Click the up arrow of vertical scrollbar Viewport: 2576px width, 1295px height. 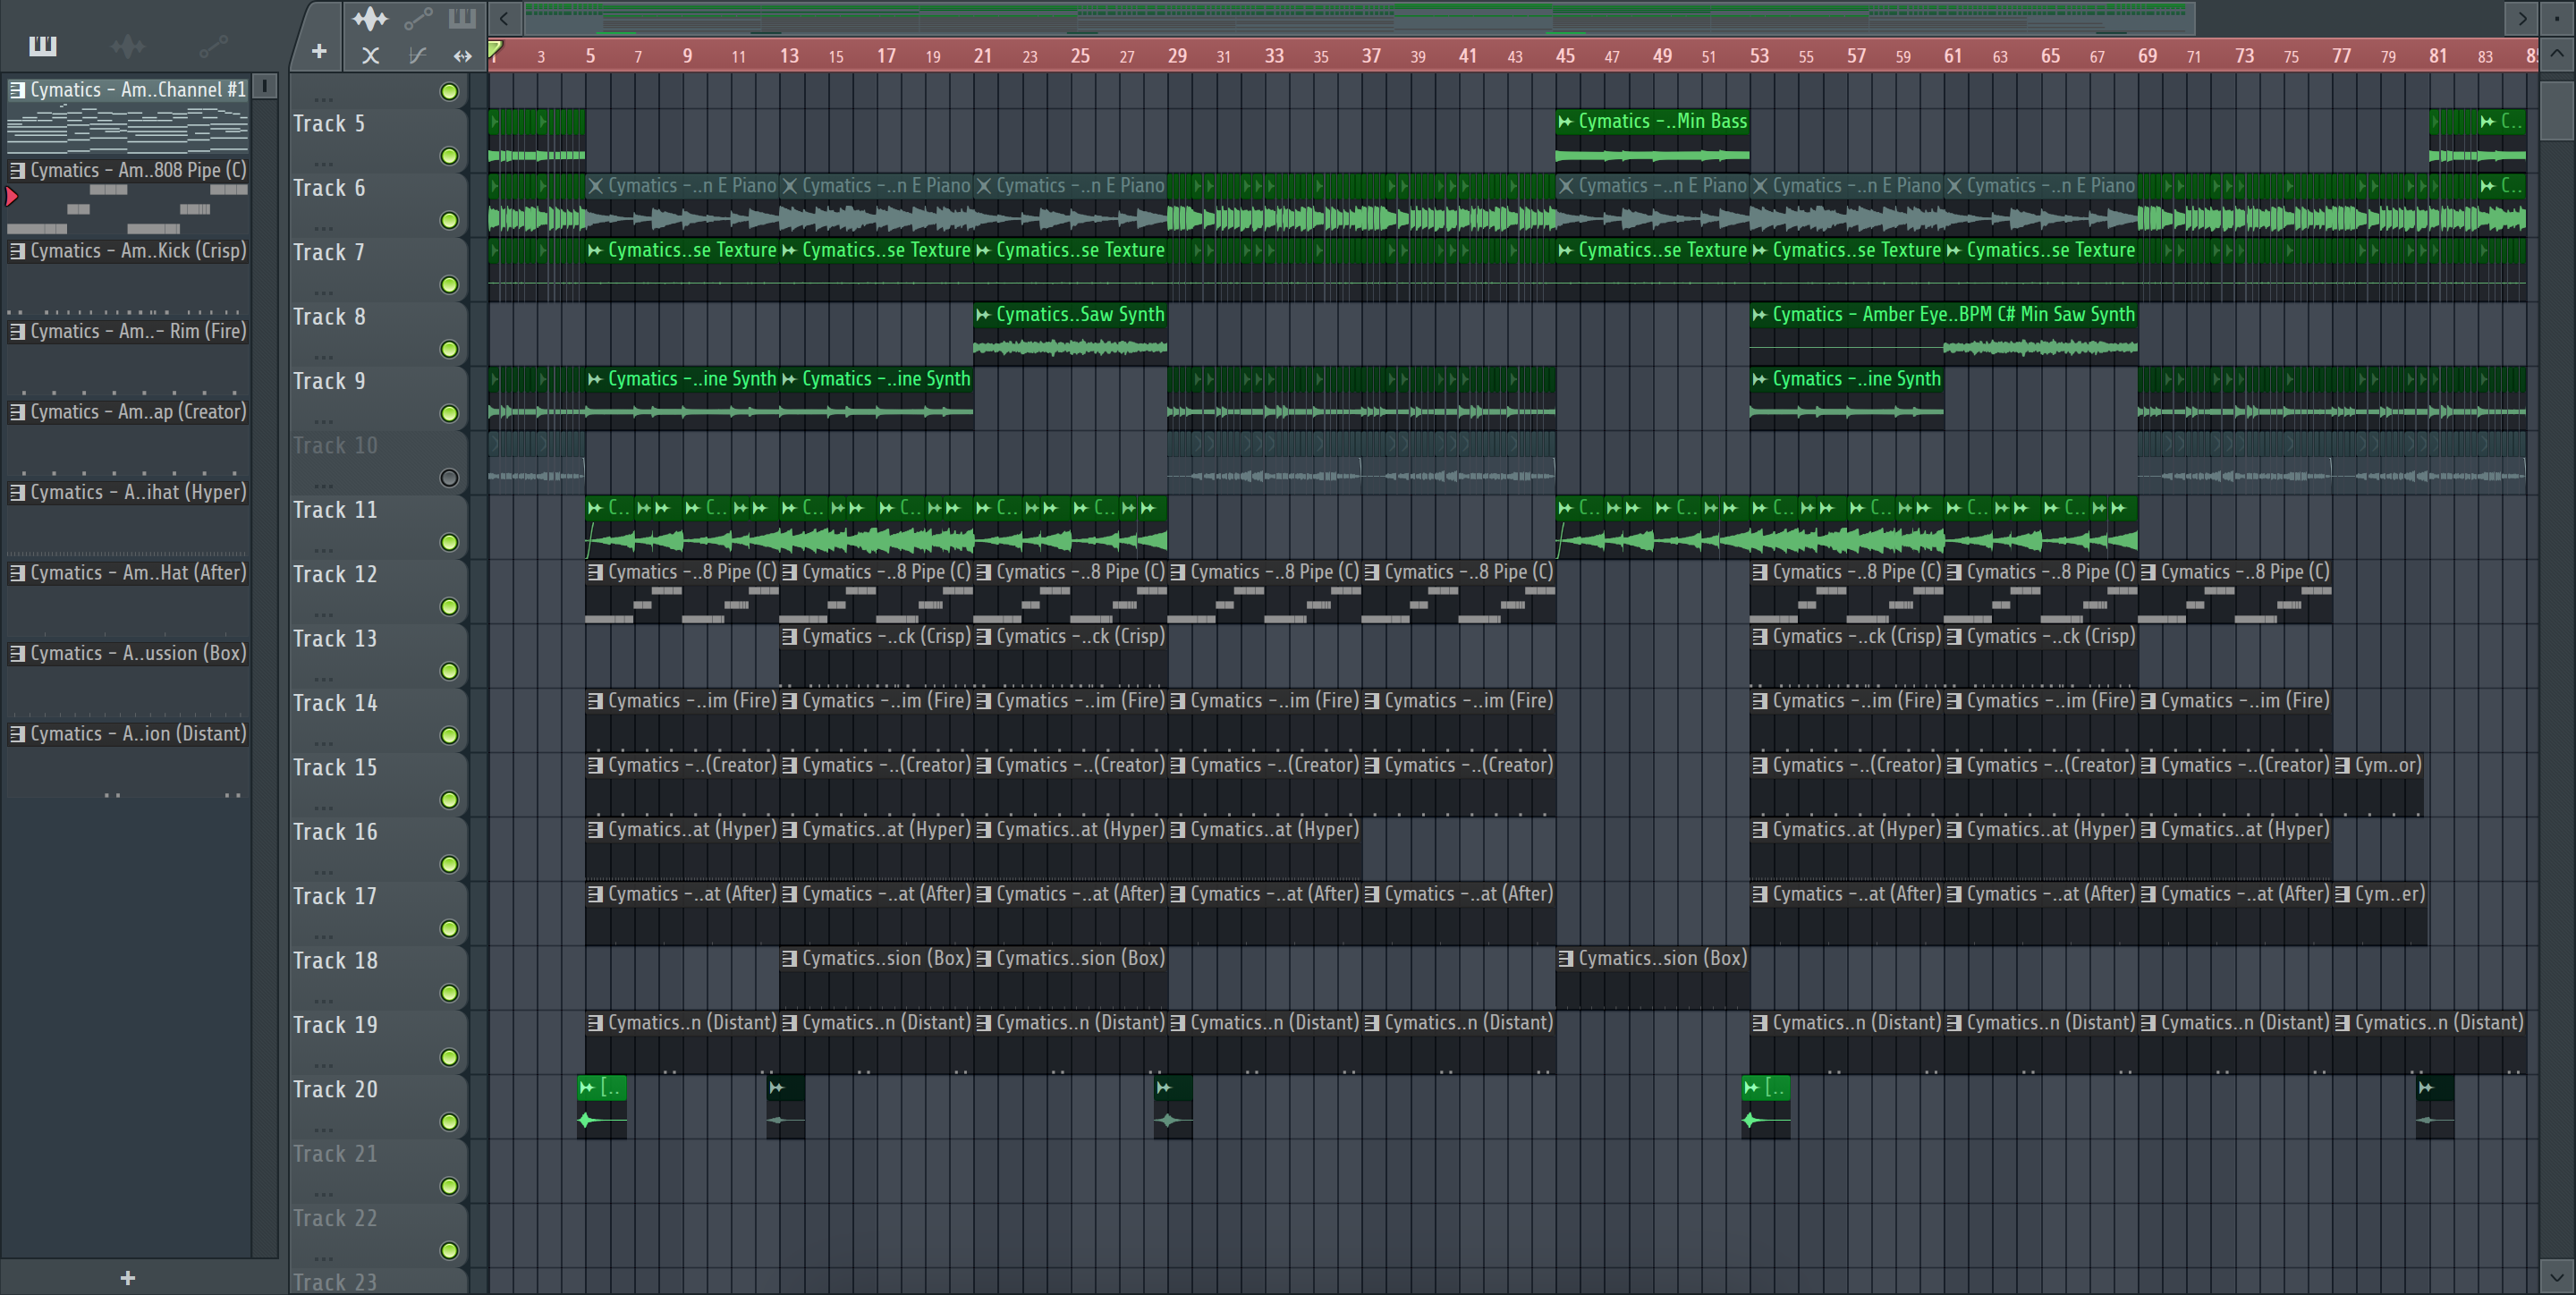2557,54
